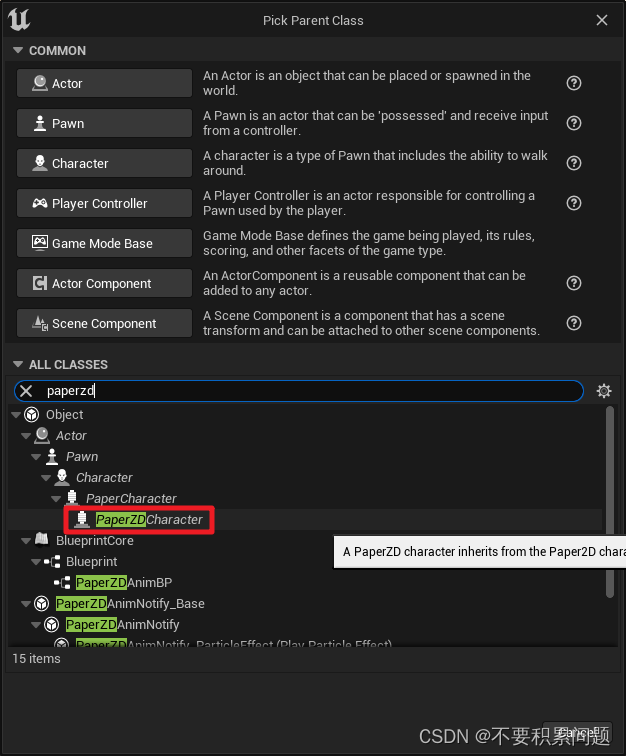Click the PaperZDAnimNotify_Base cube icon
Image resolution: width=626 pixels, height=756 pixels.
click(42, 604)
